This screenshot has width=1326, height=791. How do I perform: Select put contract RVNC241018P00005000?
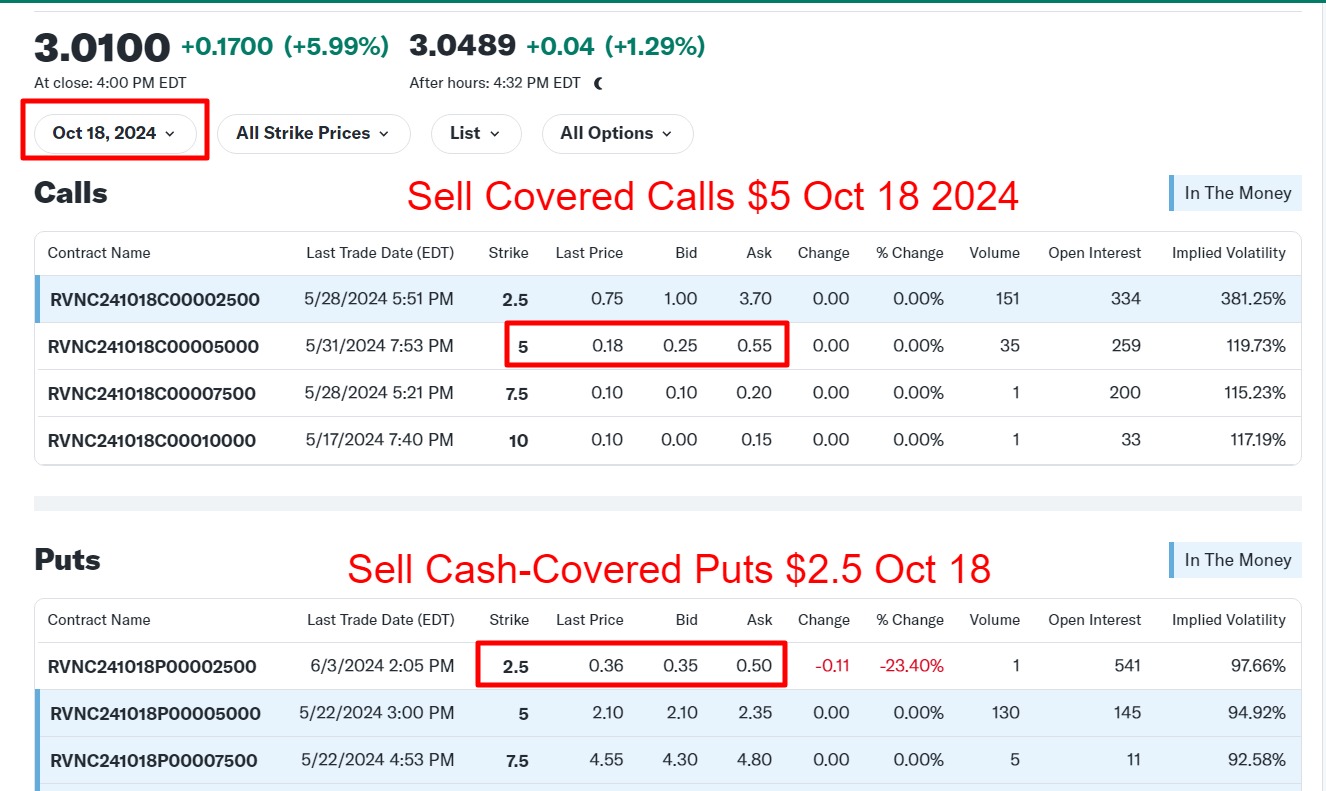[155, 713]
